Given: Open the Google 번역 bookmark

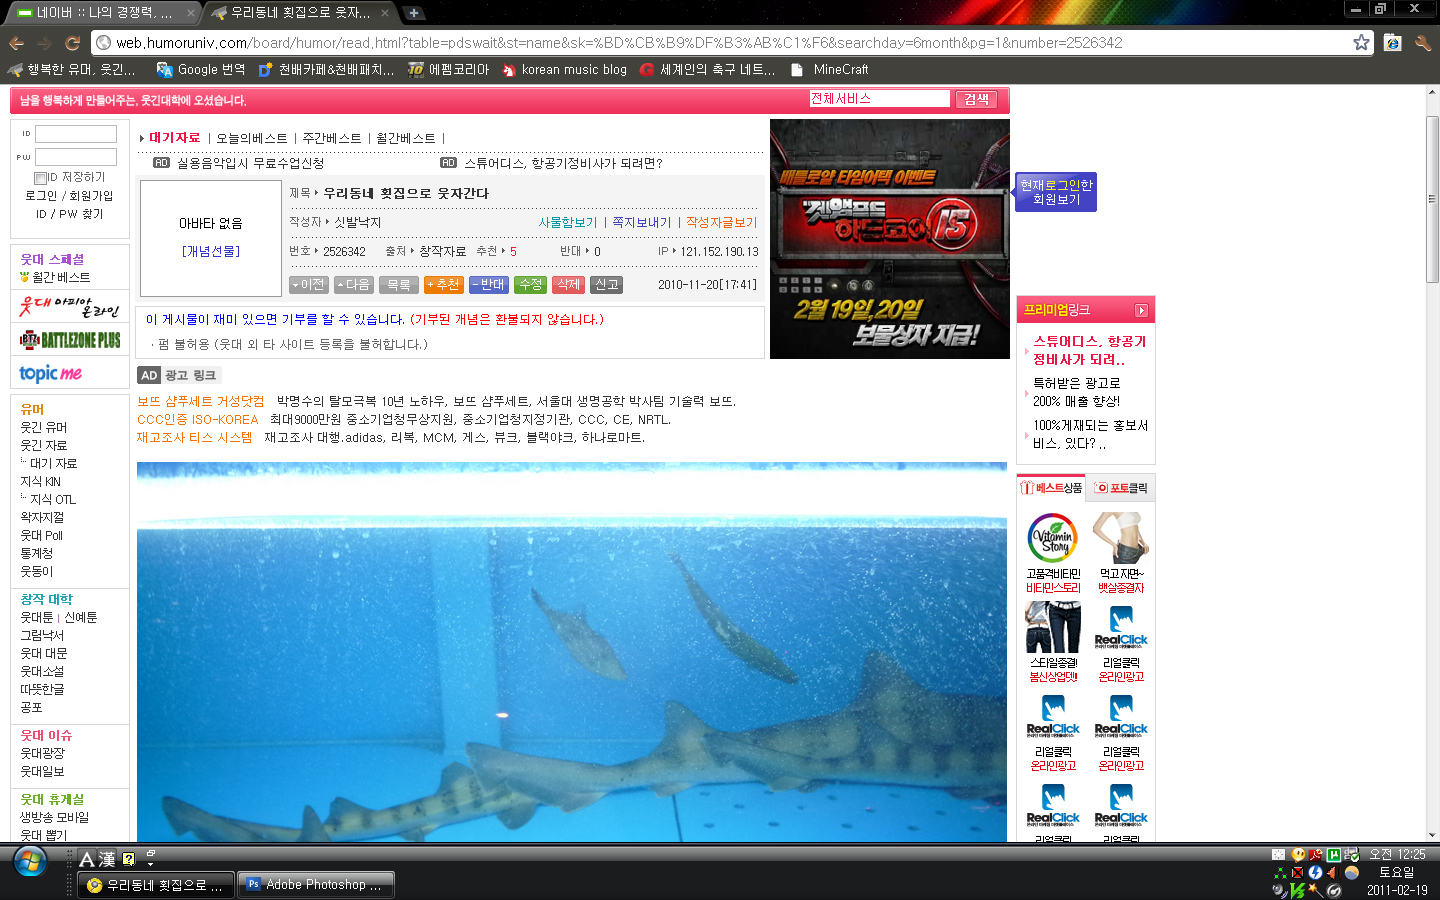Looking at the screenshot, I should pos(200,70).
